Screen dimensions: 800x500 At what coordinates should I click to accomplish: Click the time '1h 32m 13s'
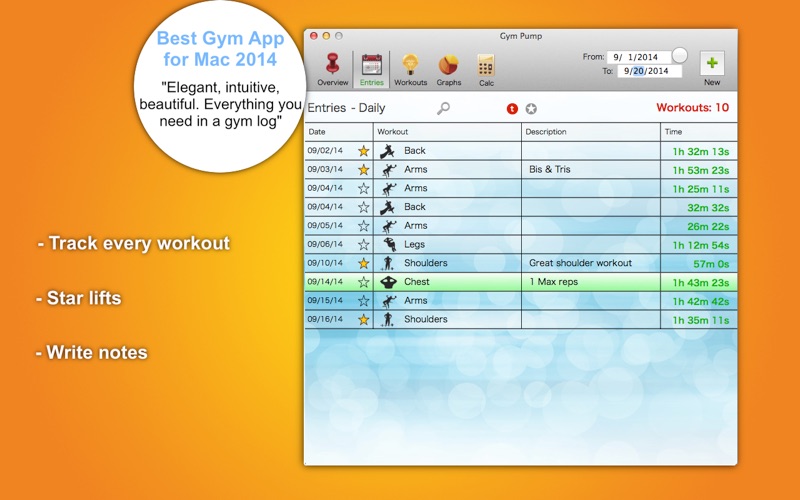point(701,152)
